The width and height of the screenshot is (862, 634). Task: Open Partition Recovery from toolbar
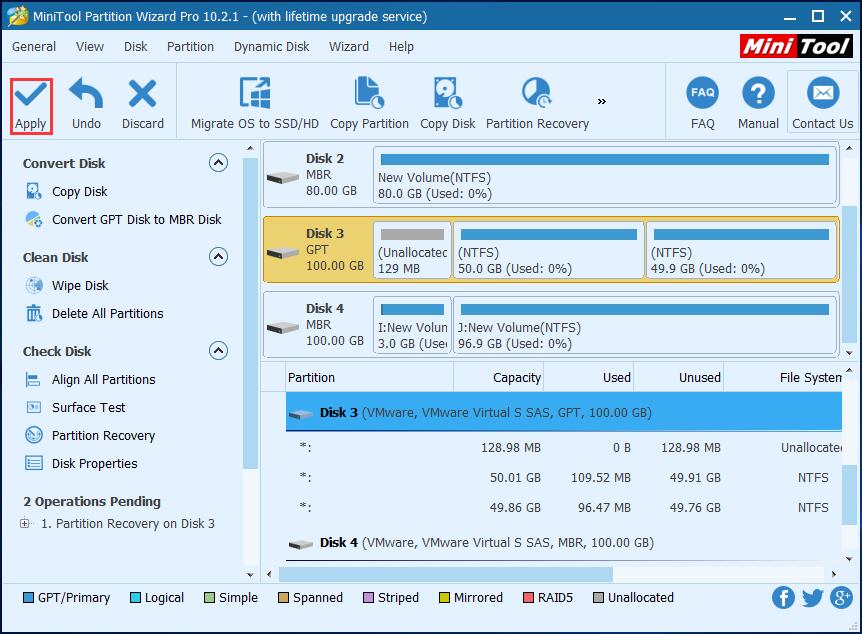click(x=537, y=96)
